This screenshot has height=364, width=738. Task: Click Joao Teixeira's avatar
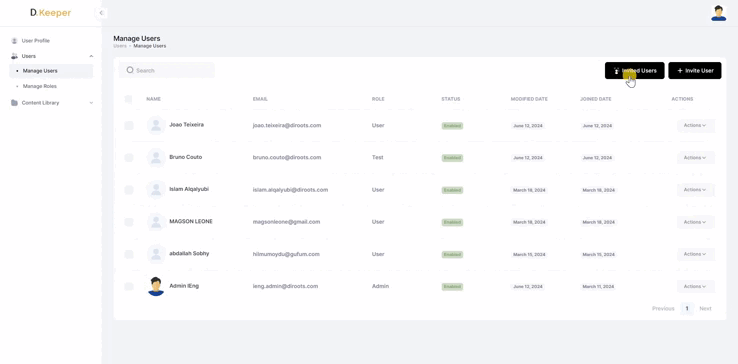point(156,125)
